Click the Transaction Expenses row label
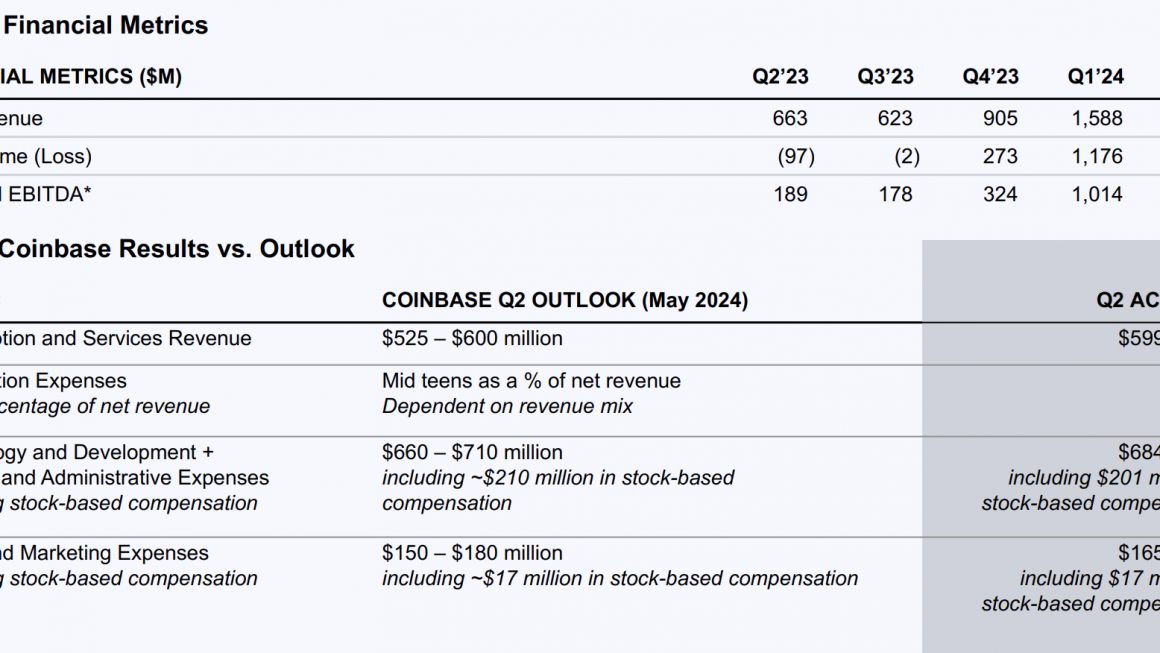 click(x=63, y=381)
